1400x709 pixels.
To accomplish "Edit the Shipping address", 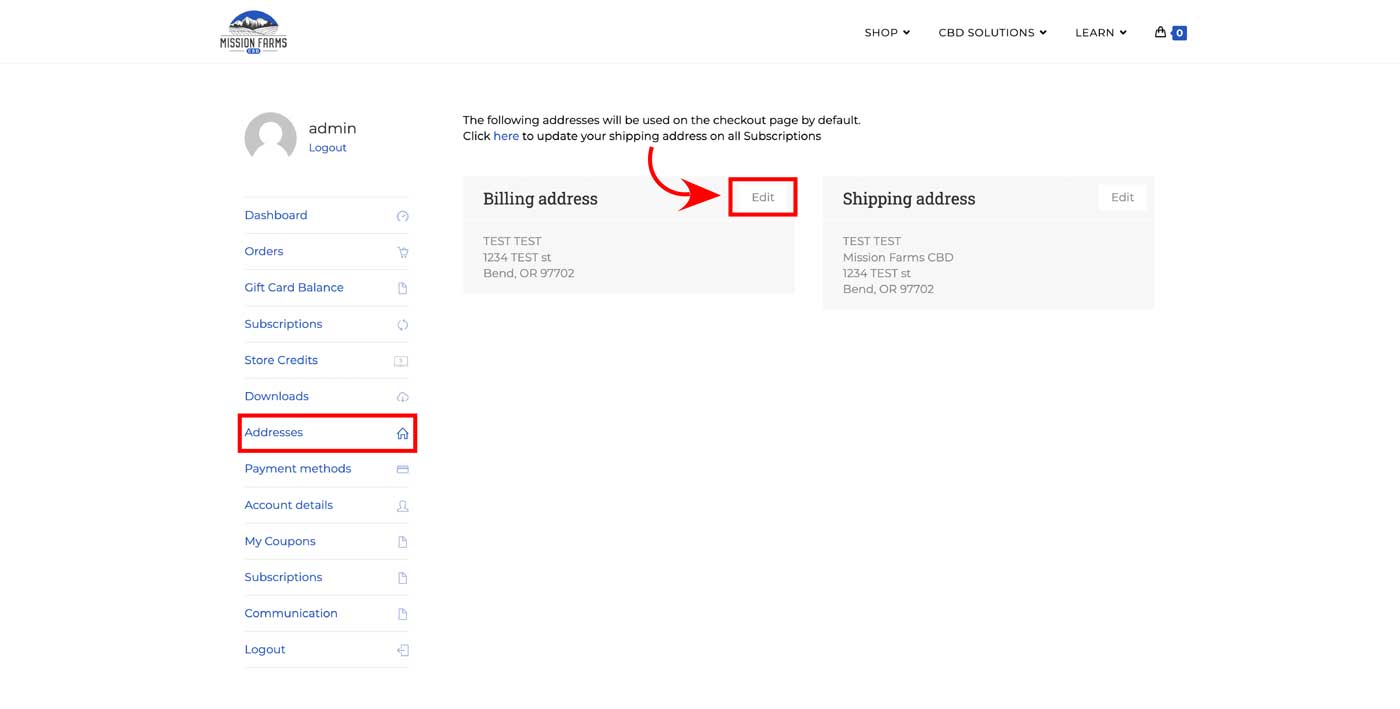I will click(x=1122, y=197).
